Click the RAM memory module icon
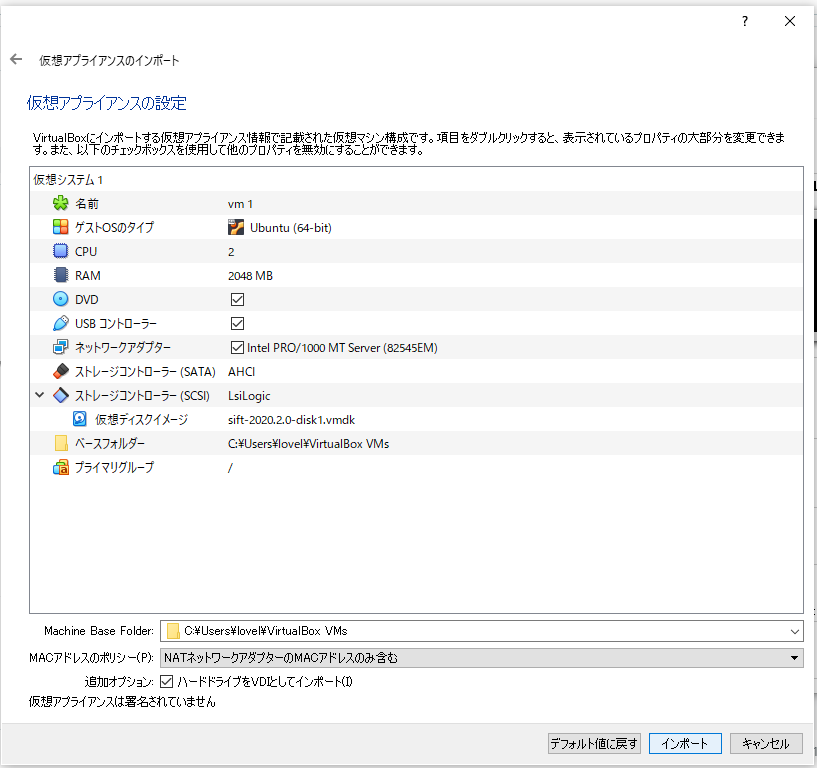 click(60, 275)
